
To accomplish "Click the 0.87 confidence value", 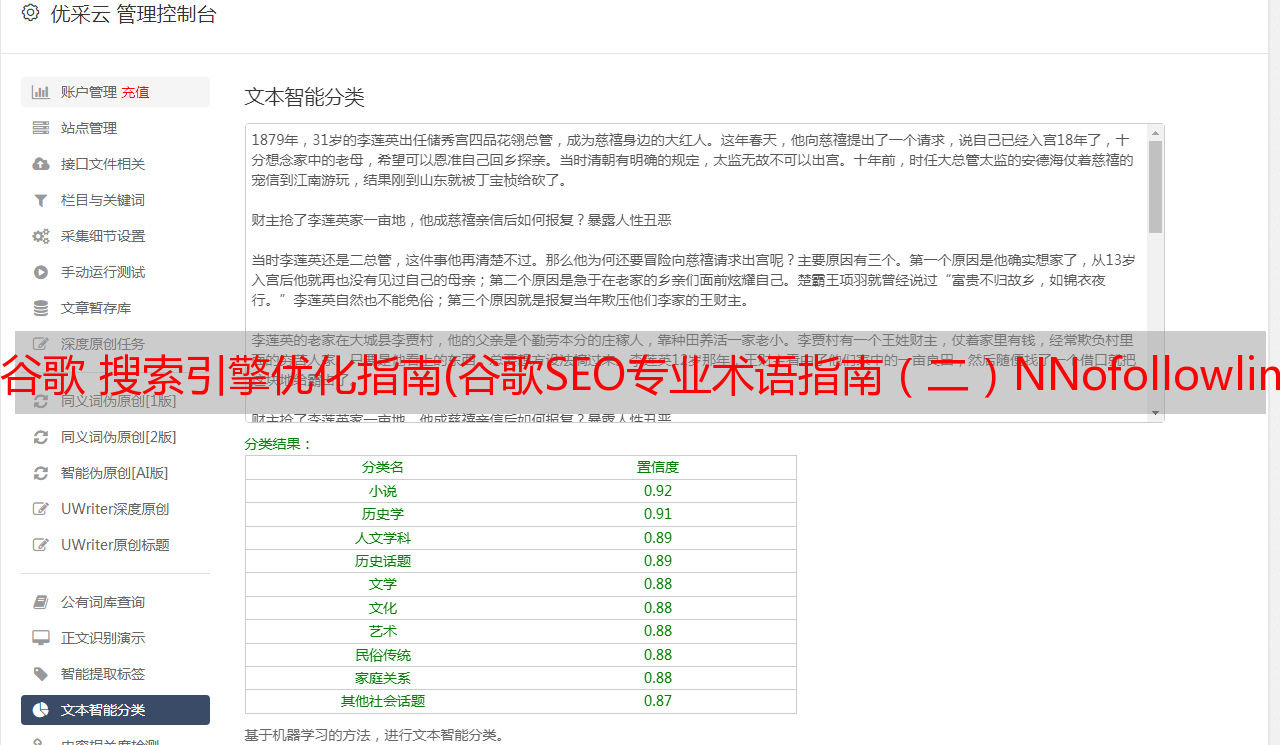I will 658,701.
